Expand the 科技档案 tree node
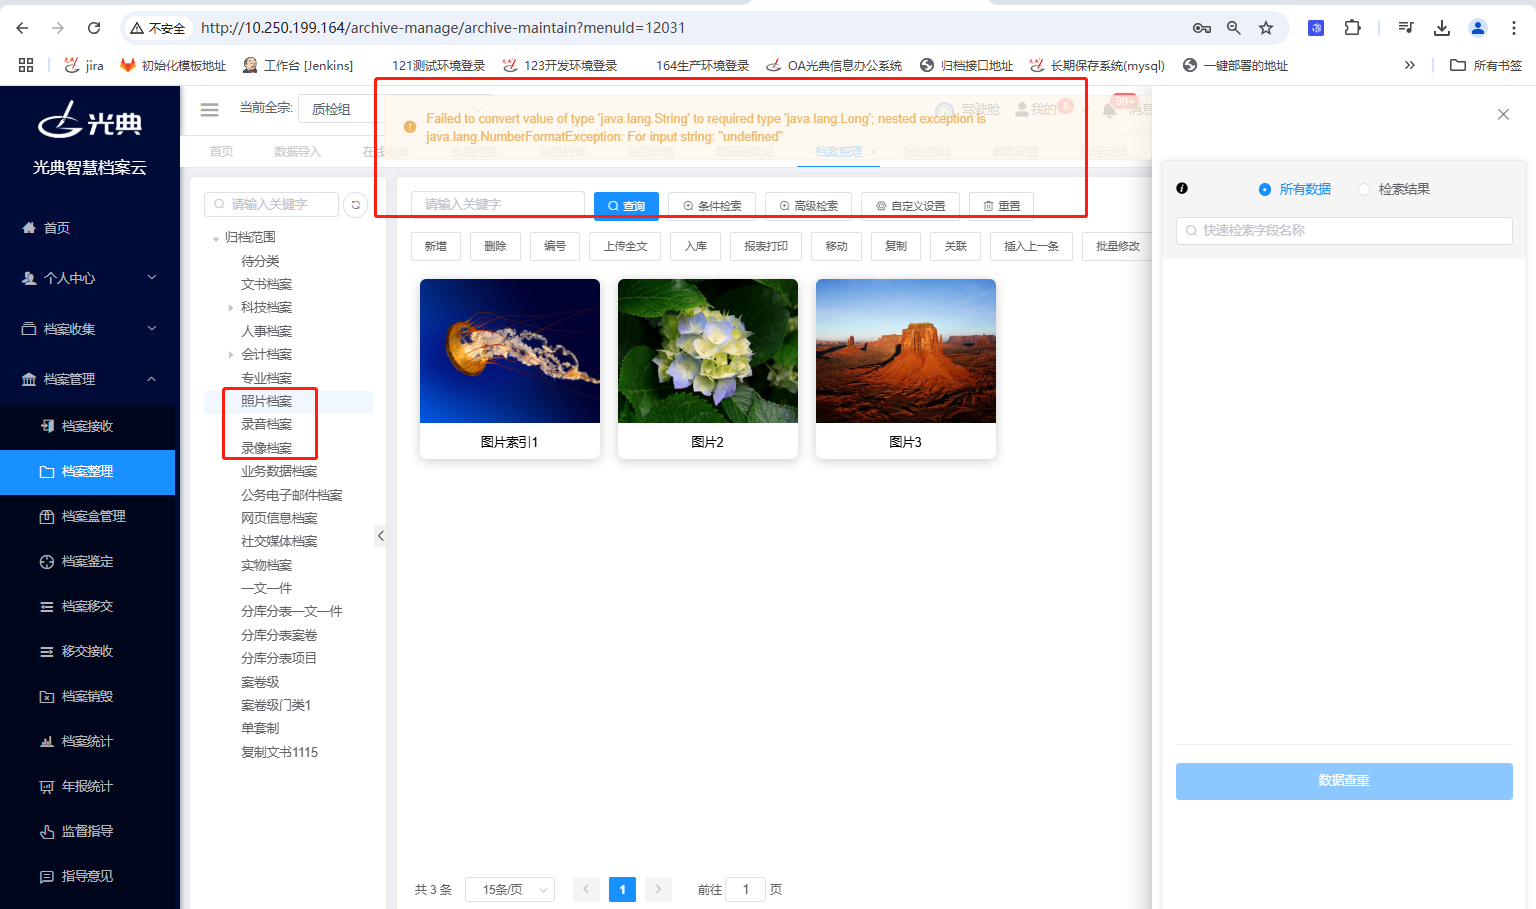The width and height of the screenshot is (1536, 909). (x=231, y=308)
